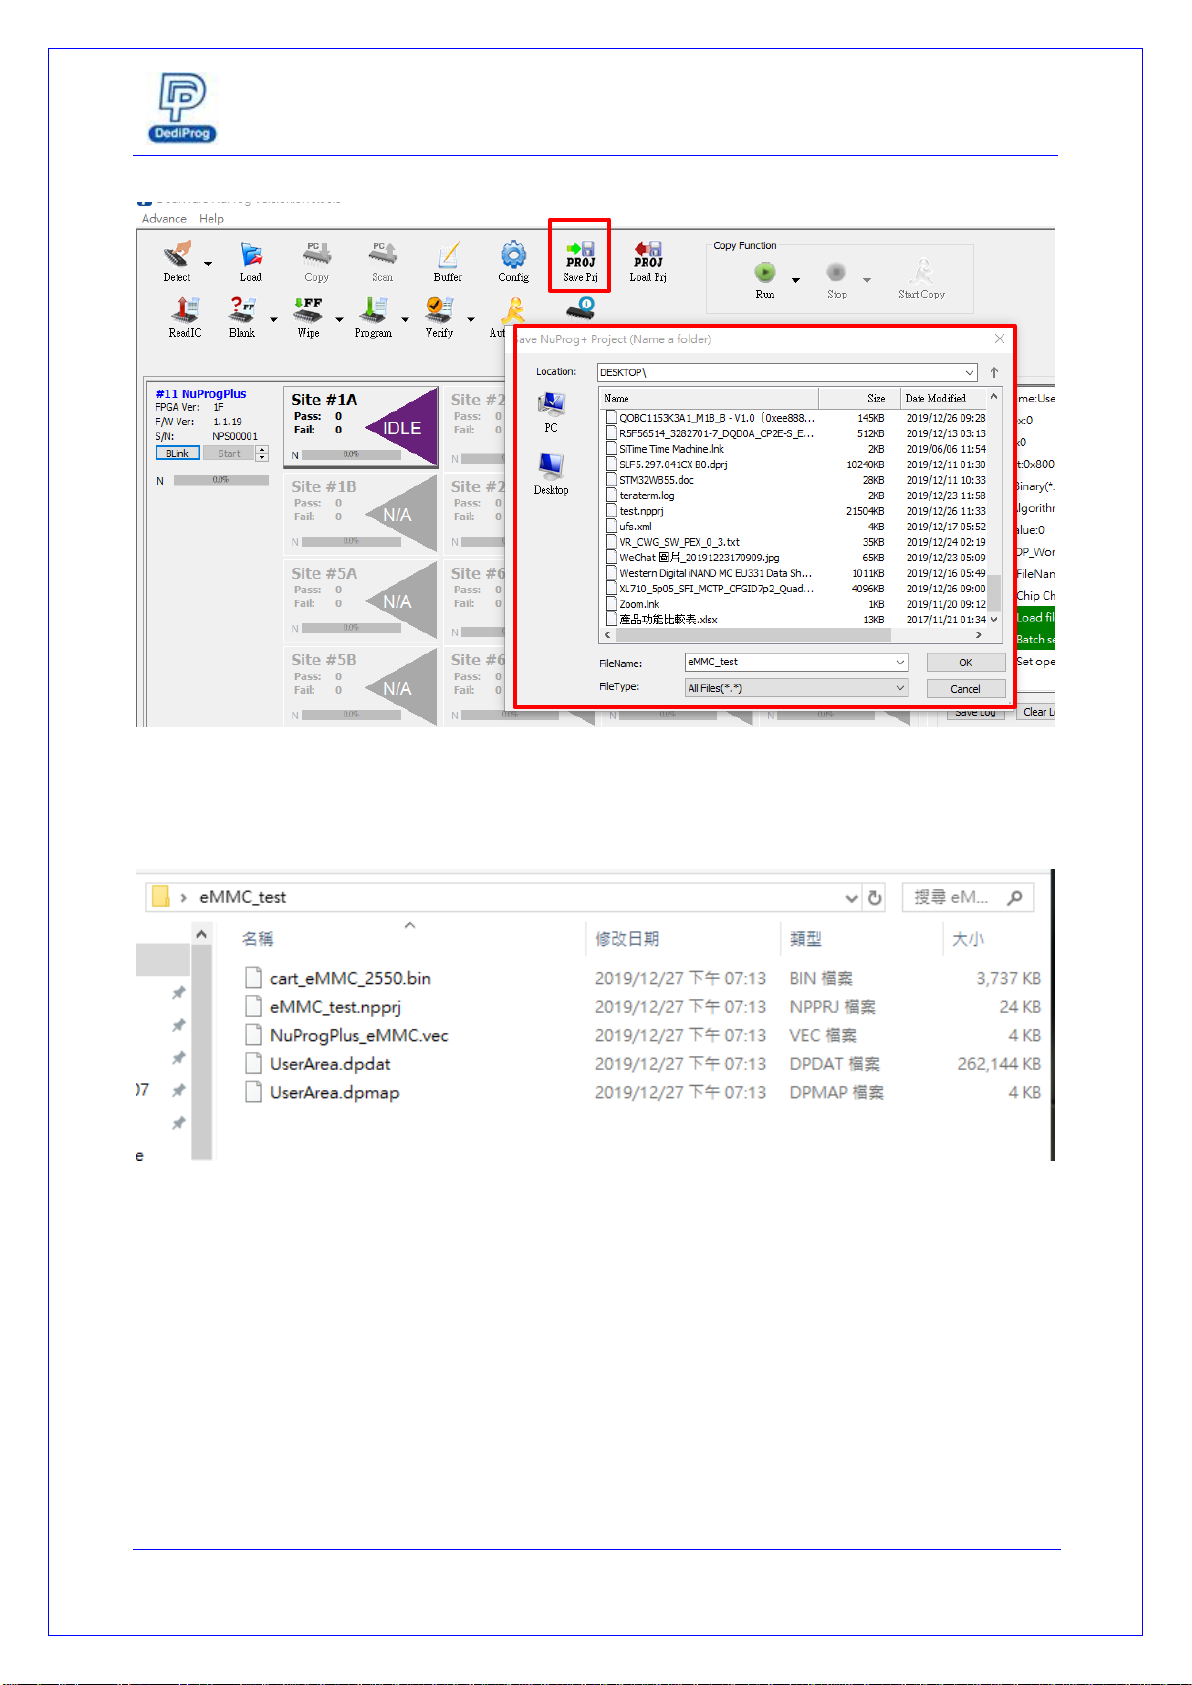Expand explorer address history dropdown

click(x=851, y=898)
